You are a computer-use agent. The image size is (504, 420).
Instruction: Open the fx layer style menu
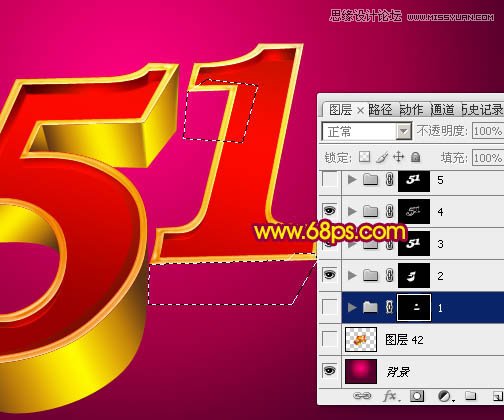[391, 396]
